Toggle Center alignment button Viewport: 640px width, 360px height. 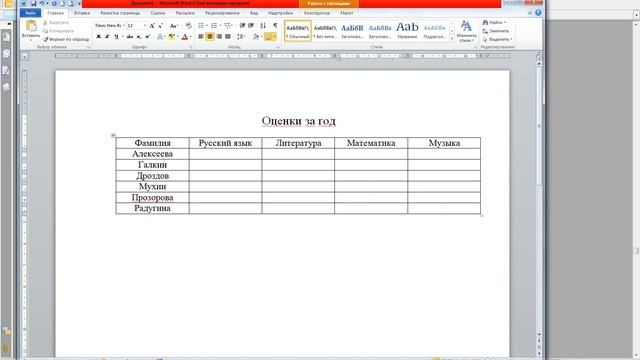click(x=210, y=37)
